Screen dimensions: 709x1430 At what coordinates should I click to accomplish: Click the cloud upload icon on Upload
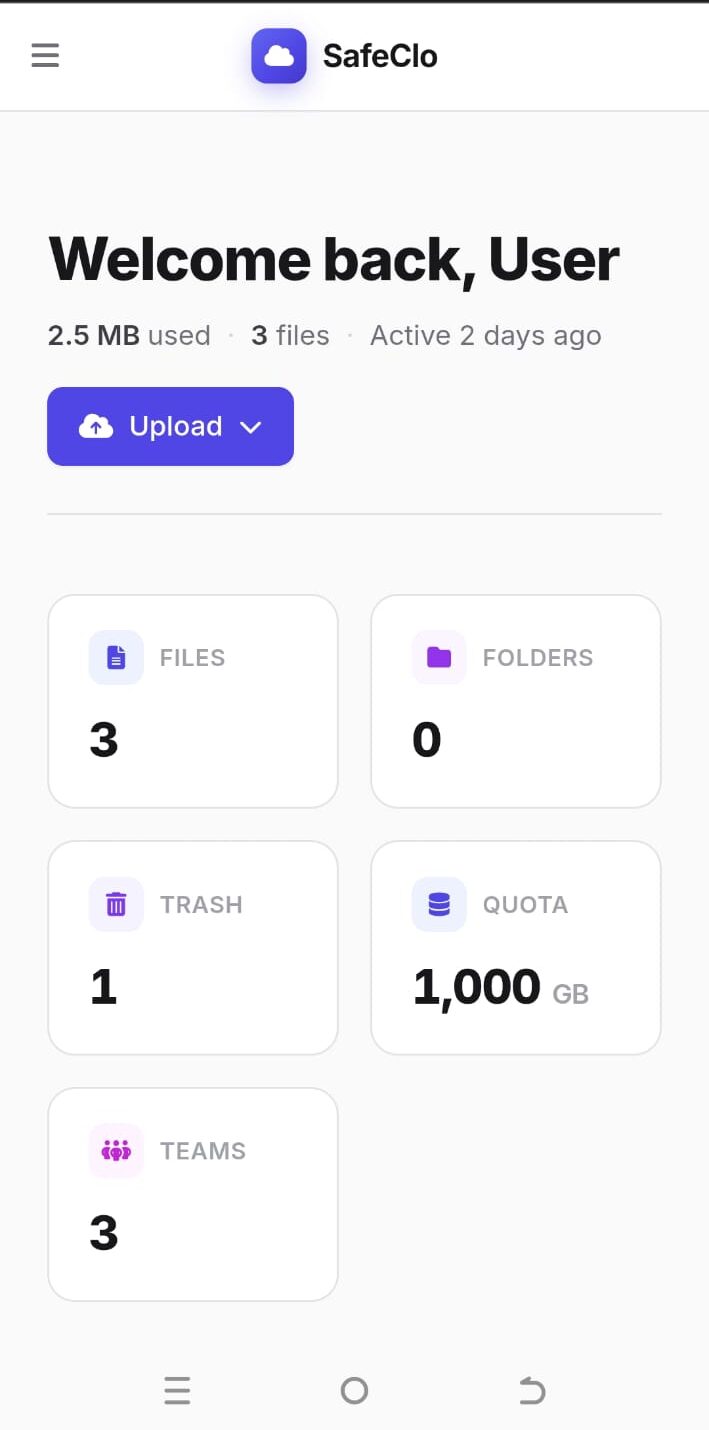(x=96, y=427)
